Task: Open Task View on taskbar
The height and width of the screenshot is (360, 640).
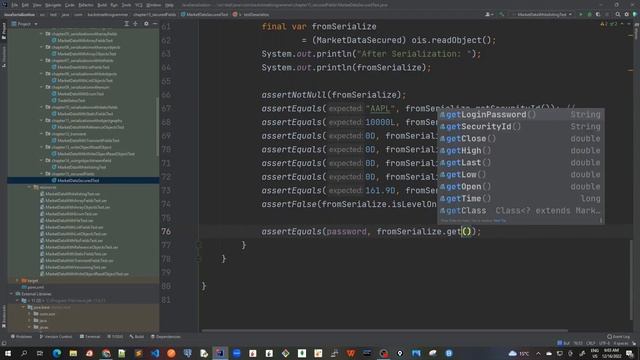Action: [40, 353]
